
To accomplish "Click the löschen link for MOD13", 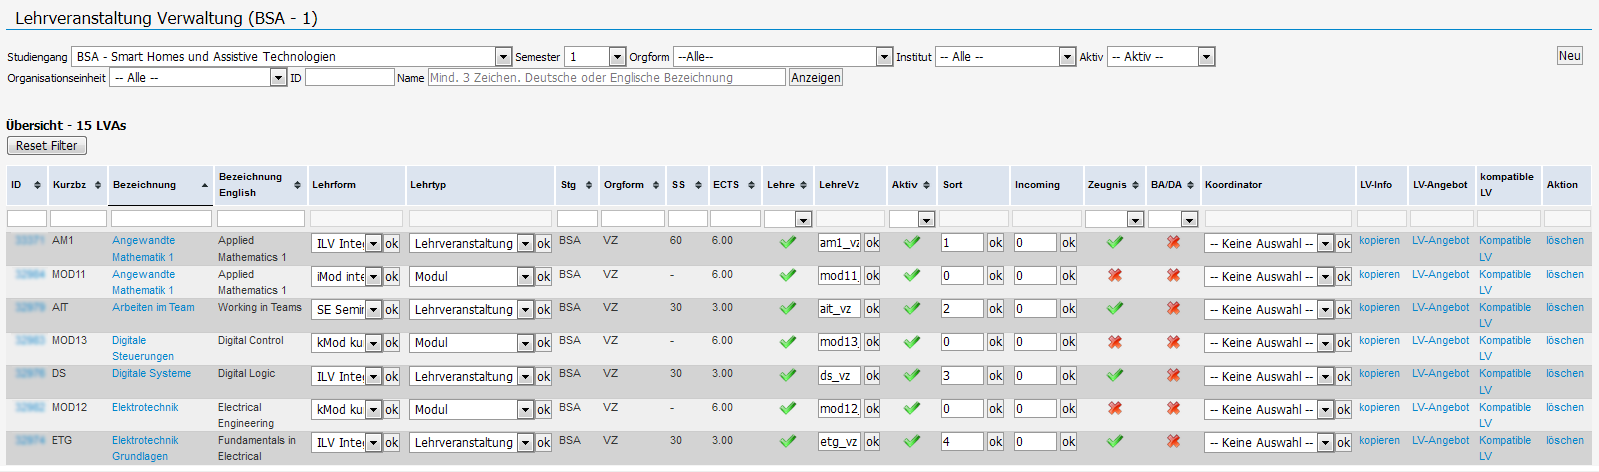I will [x=1564, y=341].
